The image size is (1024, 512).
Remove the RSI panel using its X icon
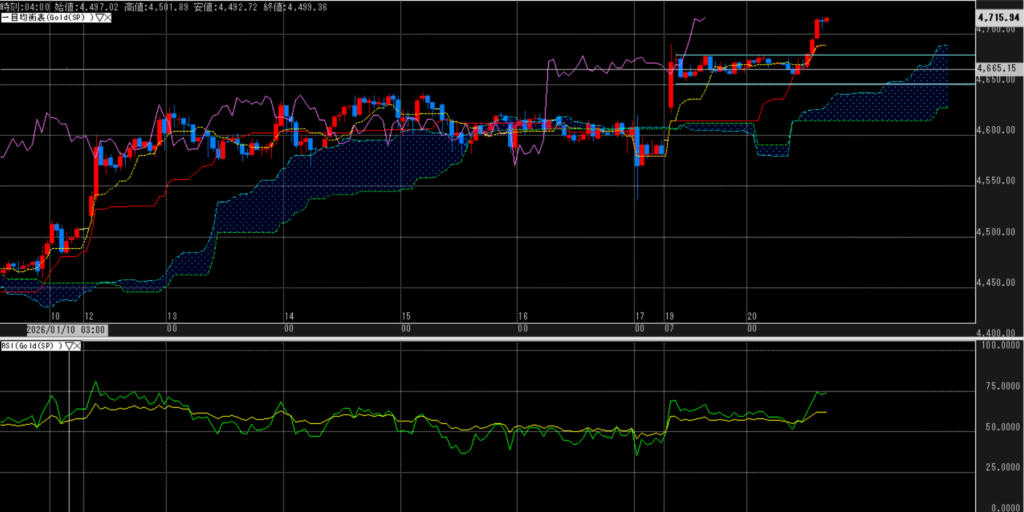(x=77, y=346)
